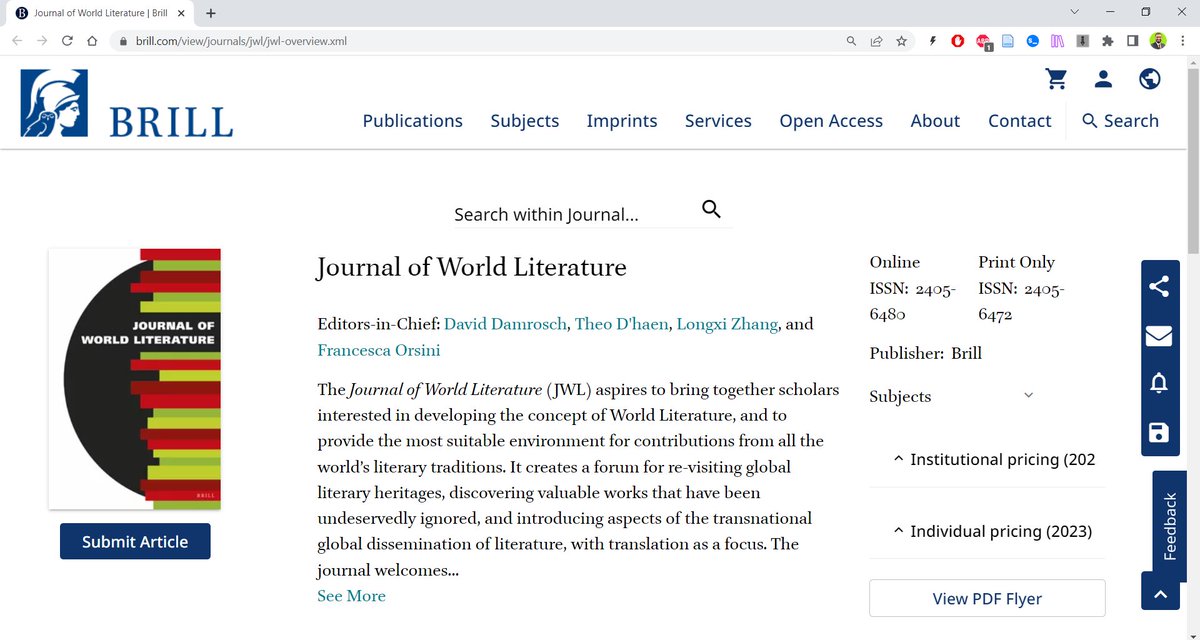Open the user account profile icon
The width and height of the screenshot is (1200, 640).
(1103, 79)
